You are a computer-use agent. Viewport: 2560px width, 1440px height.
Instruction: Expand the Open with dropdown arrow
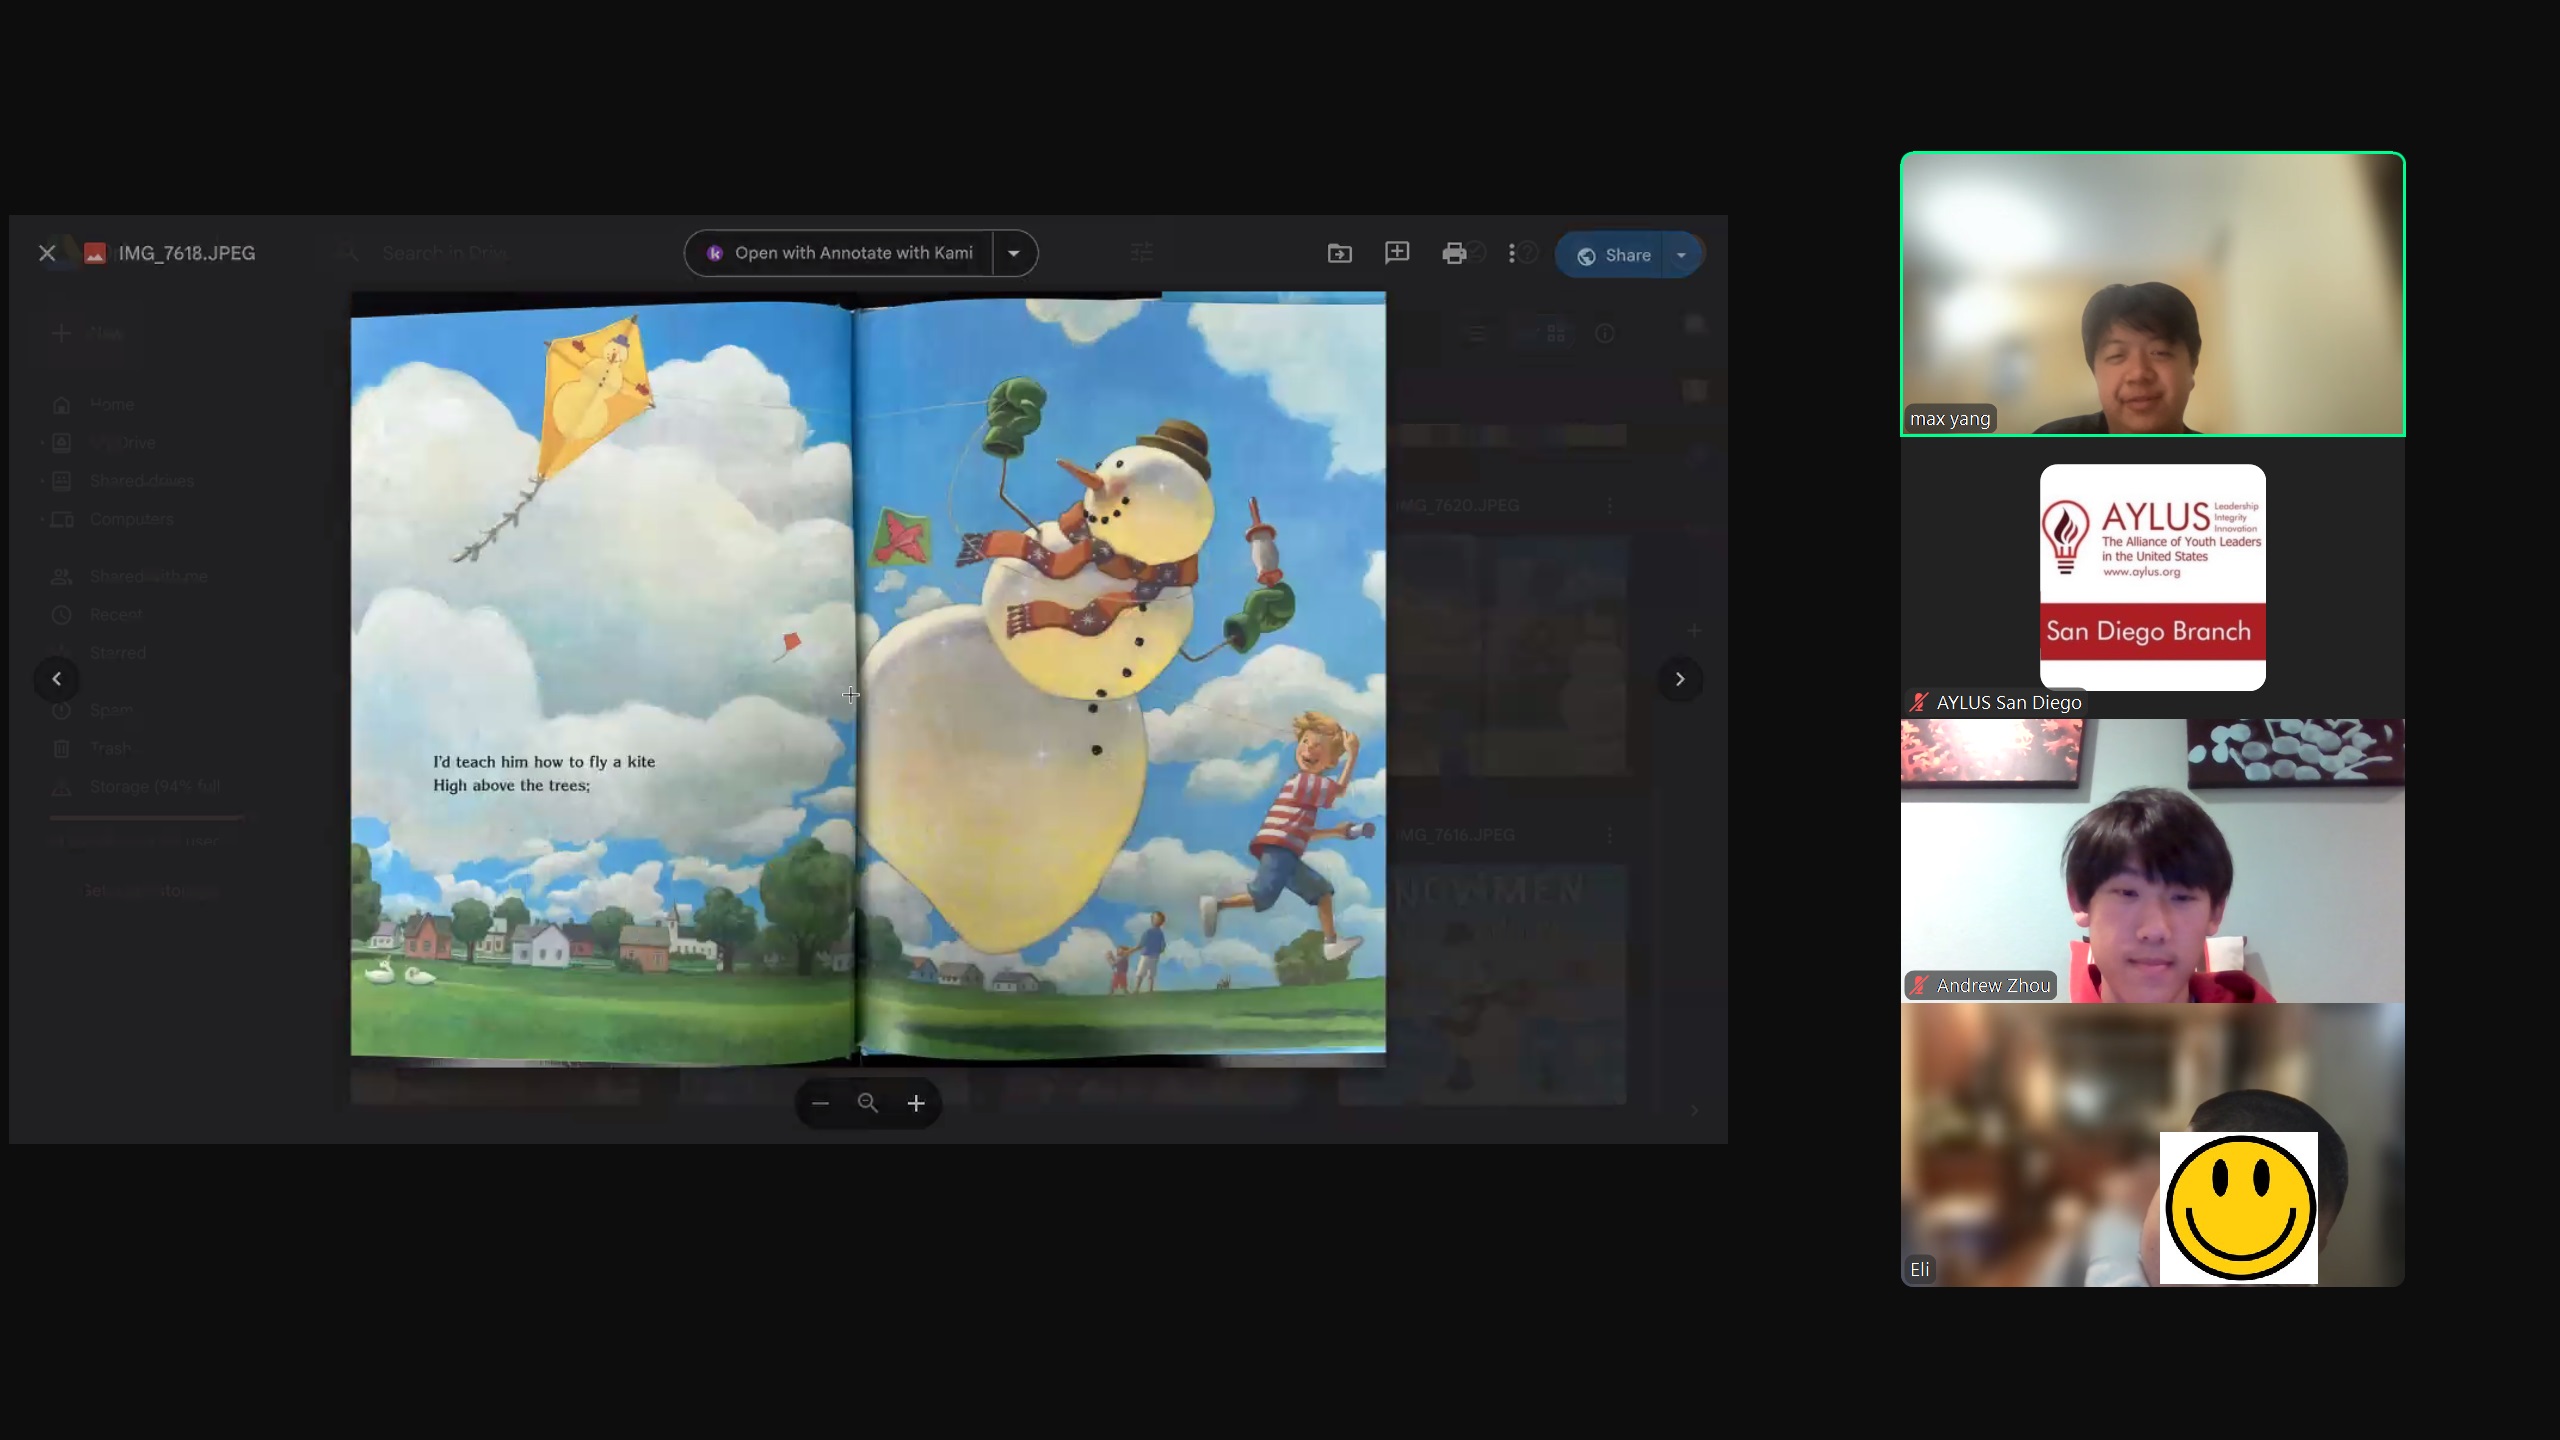click(1014, 253)
